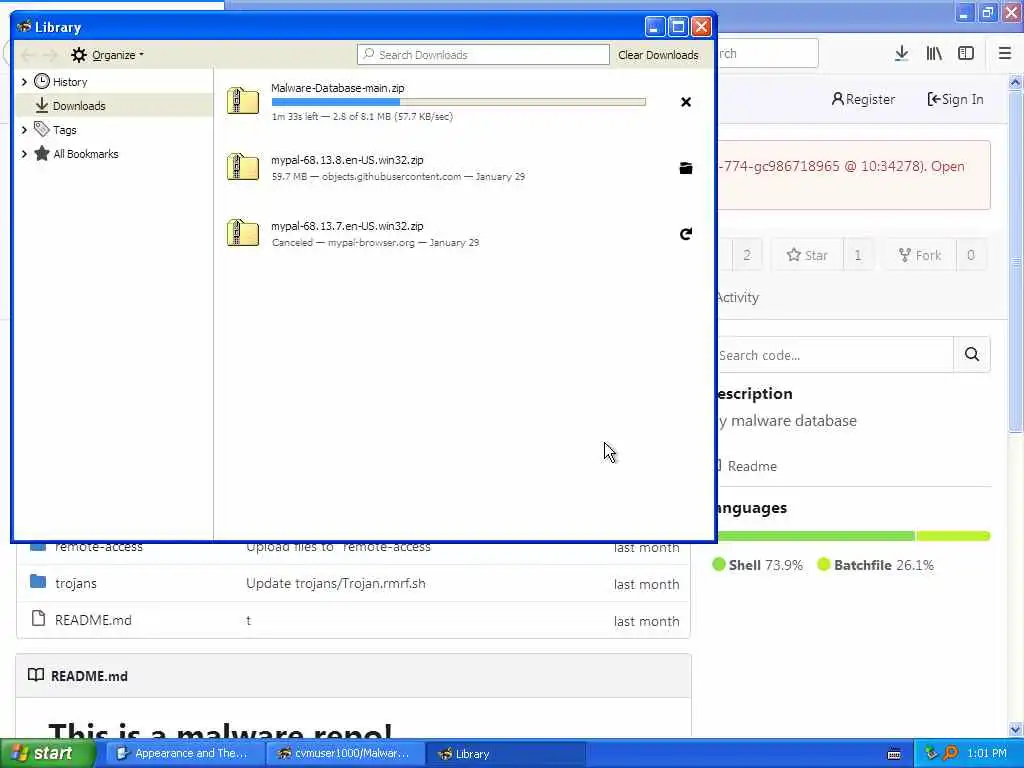Switch to Library taskbar button
Screen dimensions: 1024x768
505,754
